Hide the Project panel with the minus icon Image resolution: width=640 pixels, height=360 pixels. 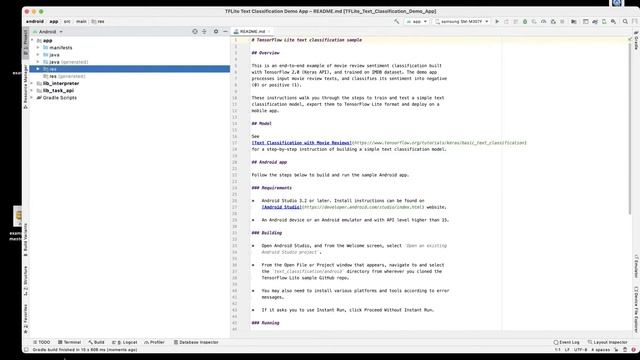pyautogui.click(x=225, y=31)
